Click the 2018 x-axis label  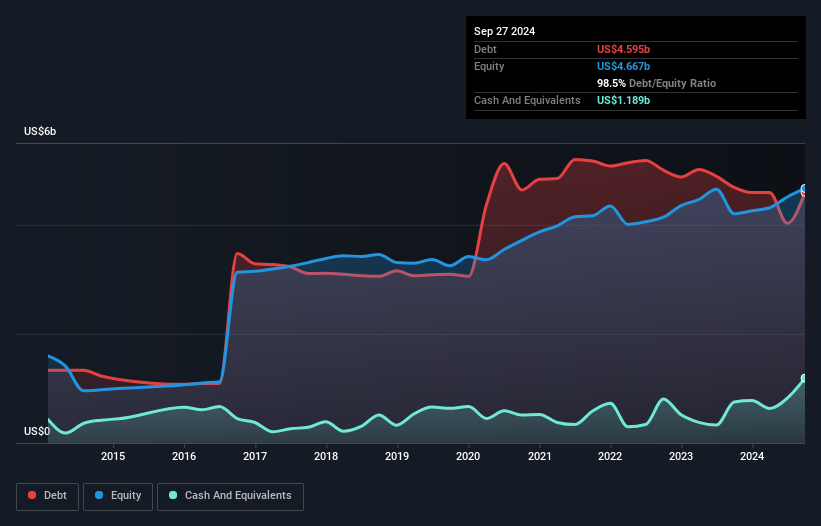click(326, 456)
